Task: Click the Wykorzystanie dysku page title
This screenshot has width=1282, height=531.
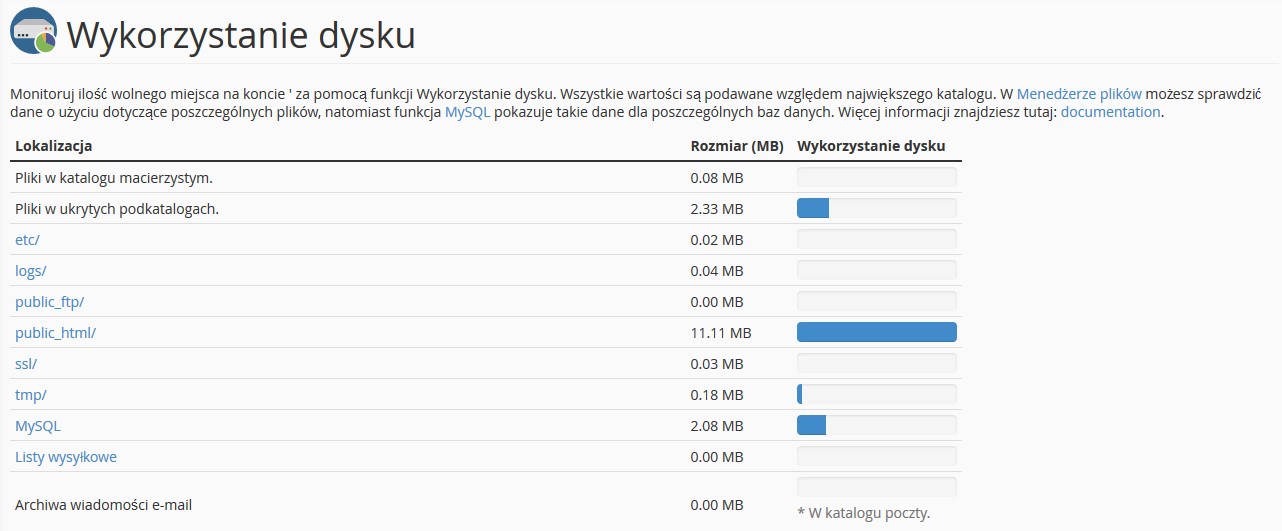Action: (241, 36)
